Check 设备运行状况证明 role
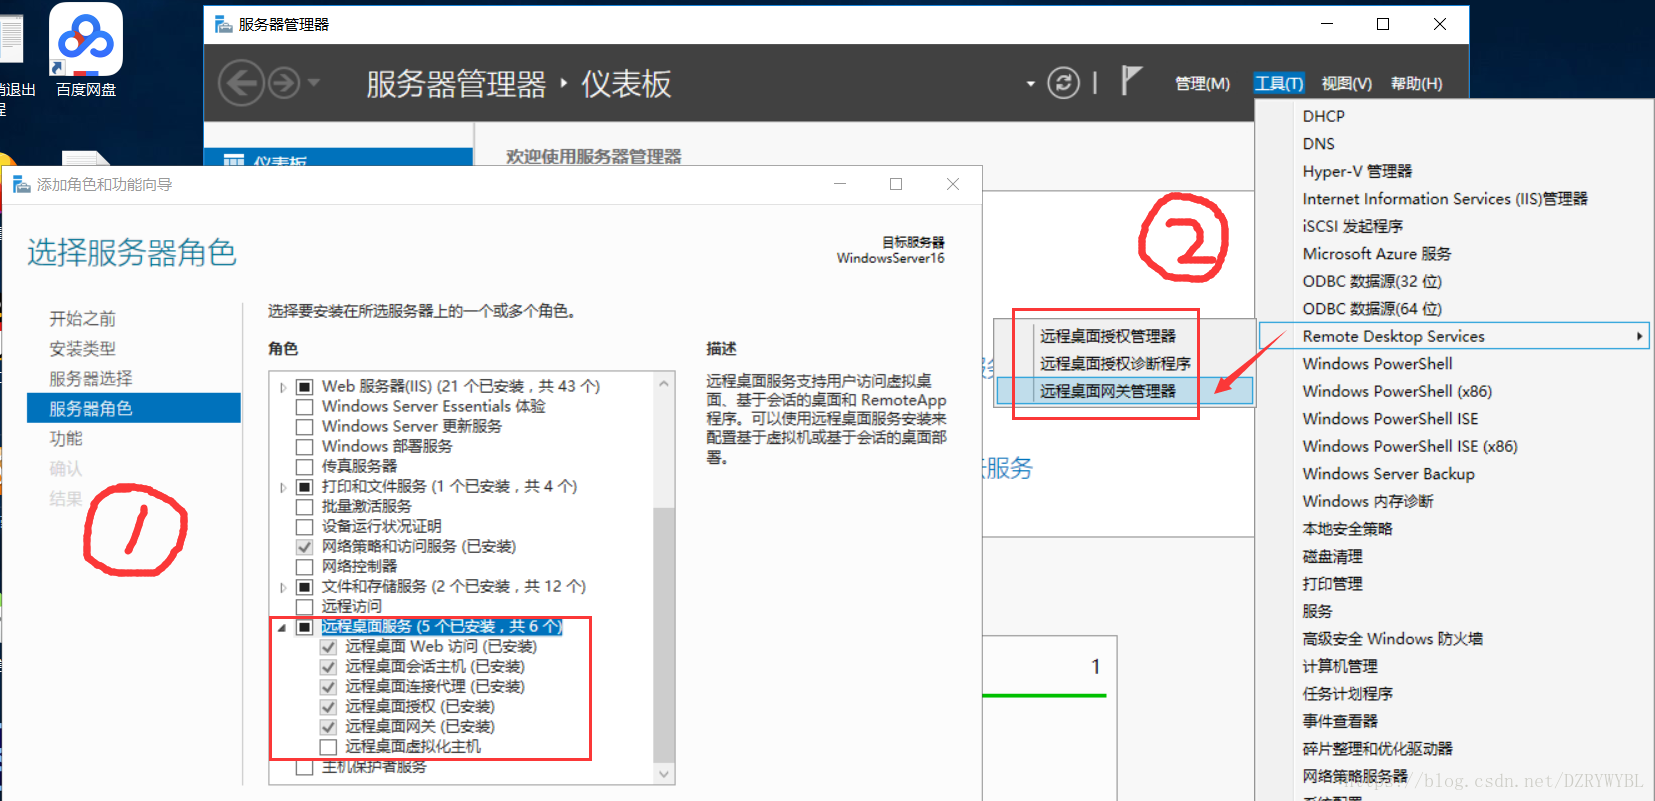This screenshot has width=1655, height=801. coord(305,526)
